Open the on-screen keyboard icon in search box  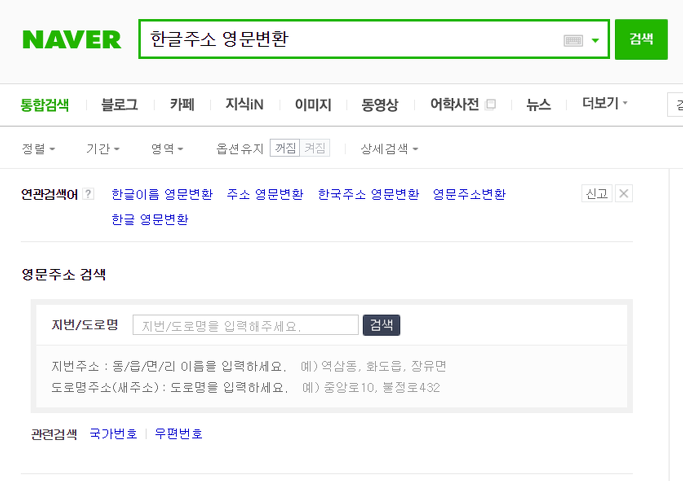(573, 41)
